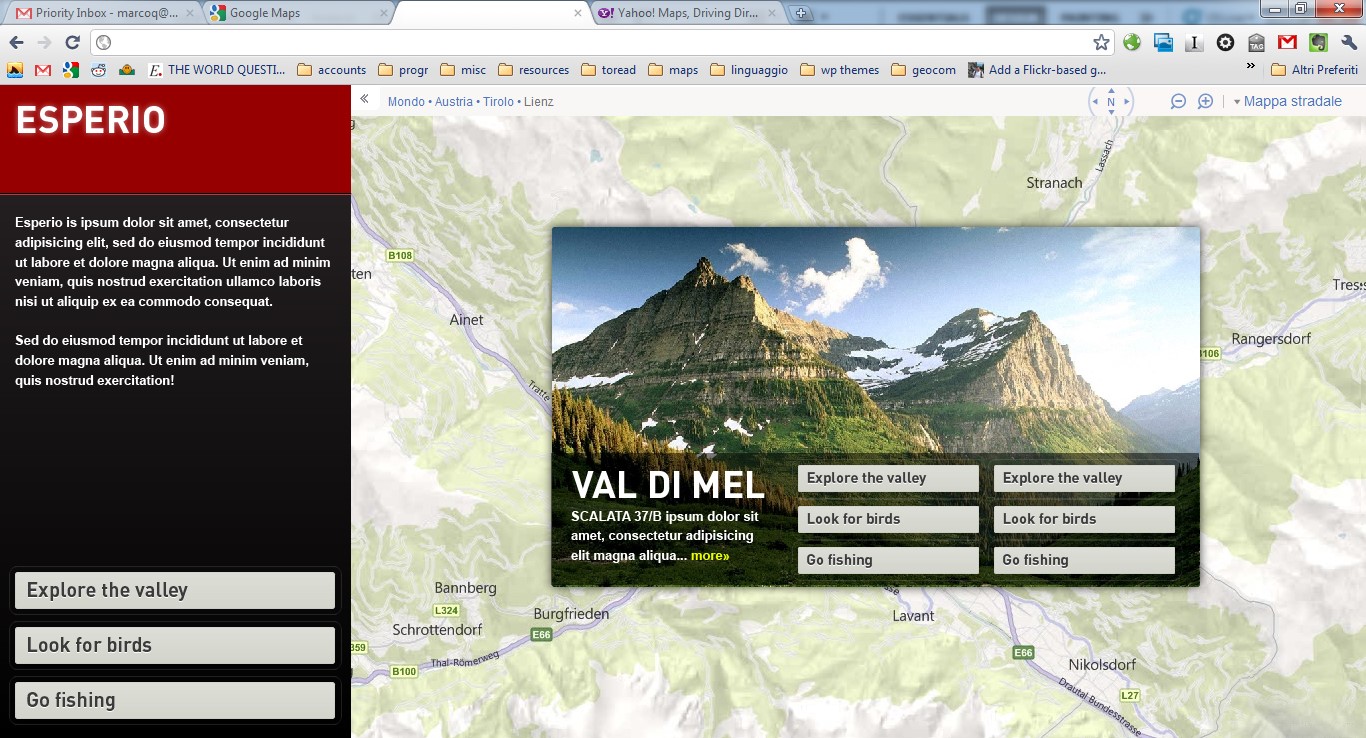Open the Gmail bookmark icon in the bookmarks bar
The height and width of the screenshot is (738, 1366).
[x=42, y=70]
